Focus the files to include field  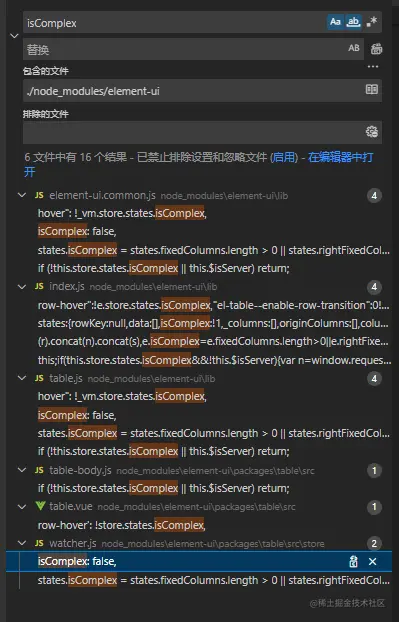tap(194, 90)
